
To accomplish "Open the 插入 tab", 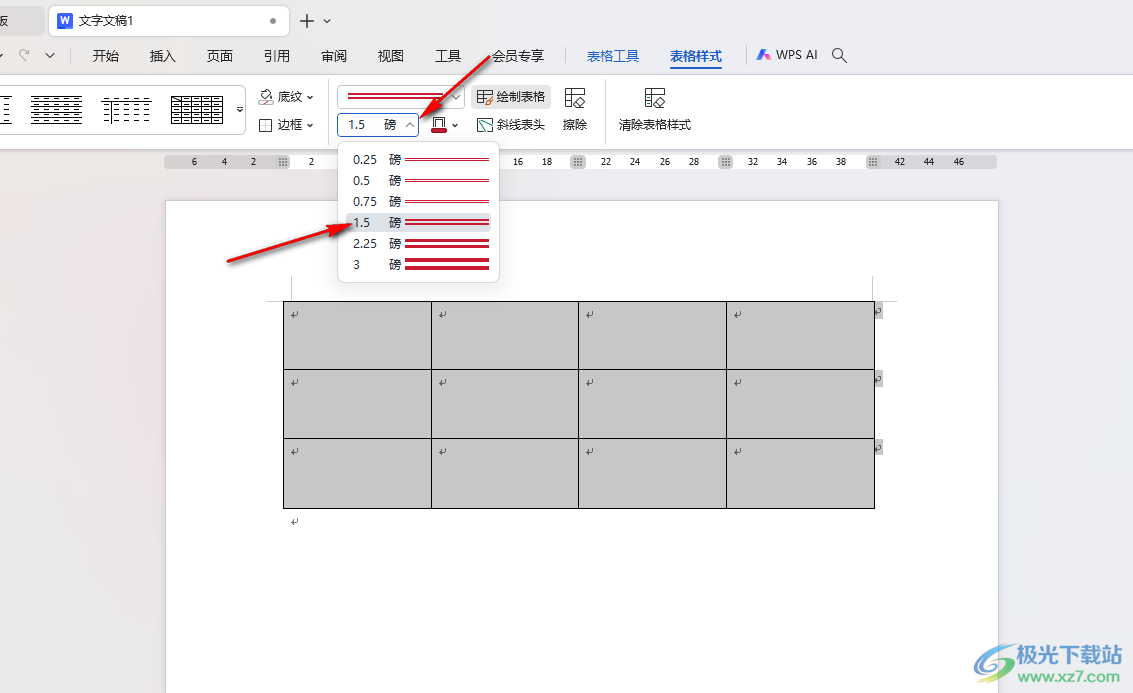I will (163, 56).
